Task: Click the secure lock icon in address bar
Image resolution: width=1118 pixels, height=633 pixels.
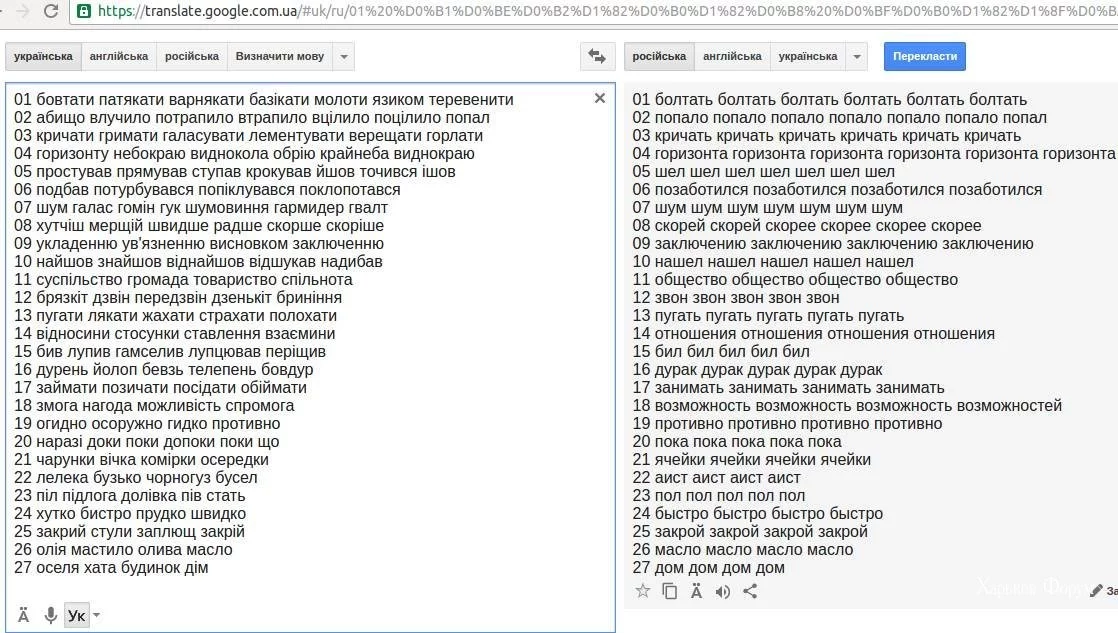Action: (x=83, y=11)
